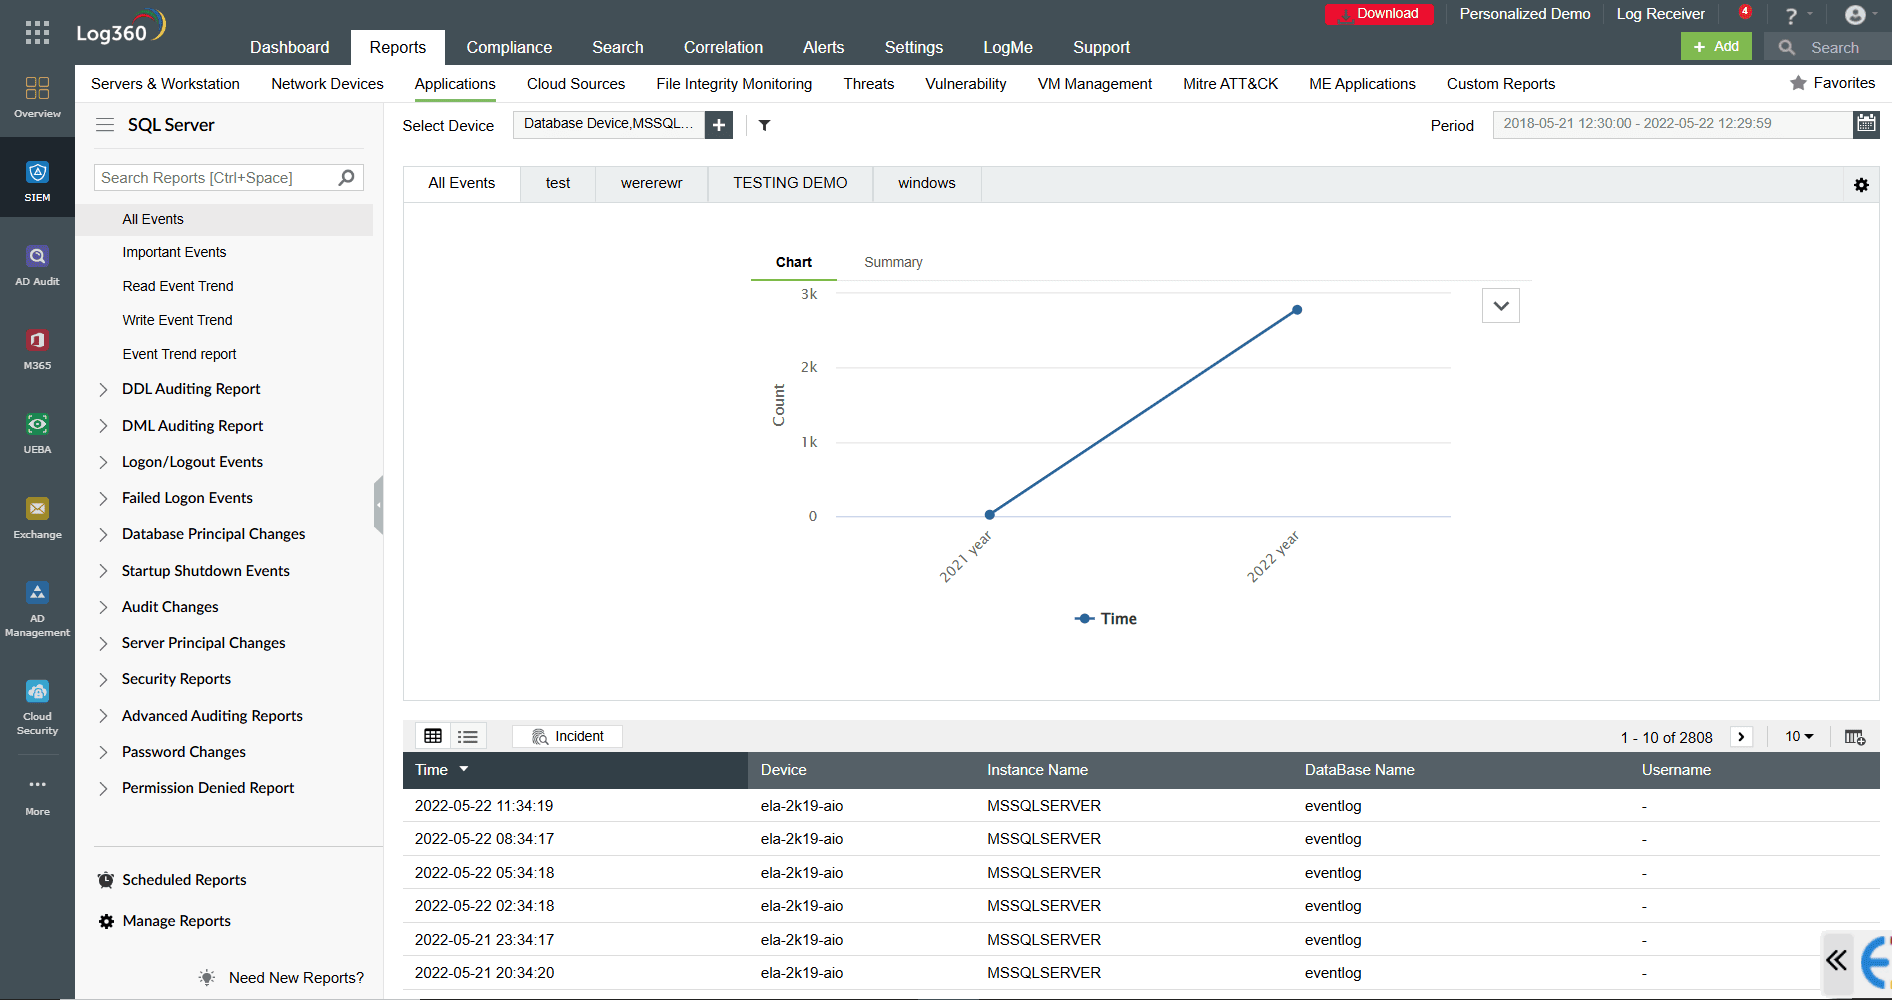Screen dimensions: 1892x1000
Task: Open the AD Management sidebar icon
Action: [37, 609]
